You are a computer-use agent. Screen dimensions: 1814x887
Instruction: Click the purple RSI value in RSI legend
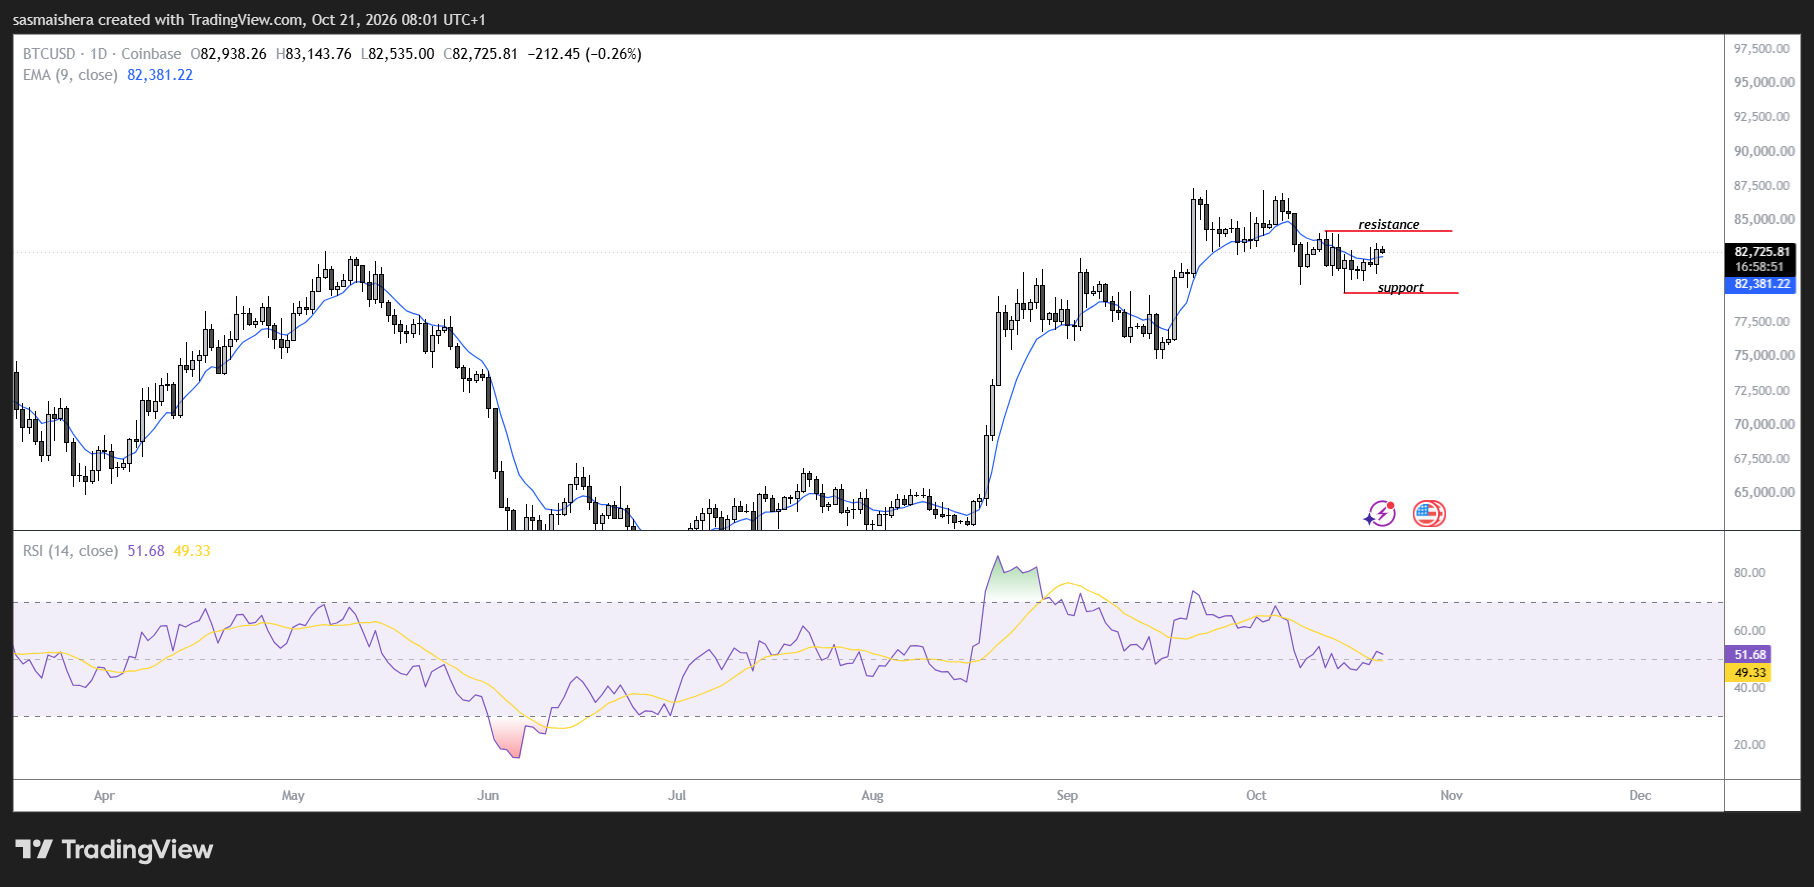click(x=146, y=551)
